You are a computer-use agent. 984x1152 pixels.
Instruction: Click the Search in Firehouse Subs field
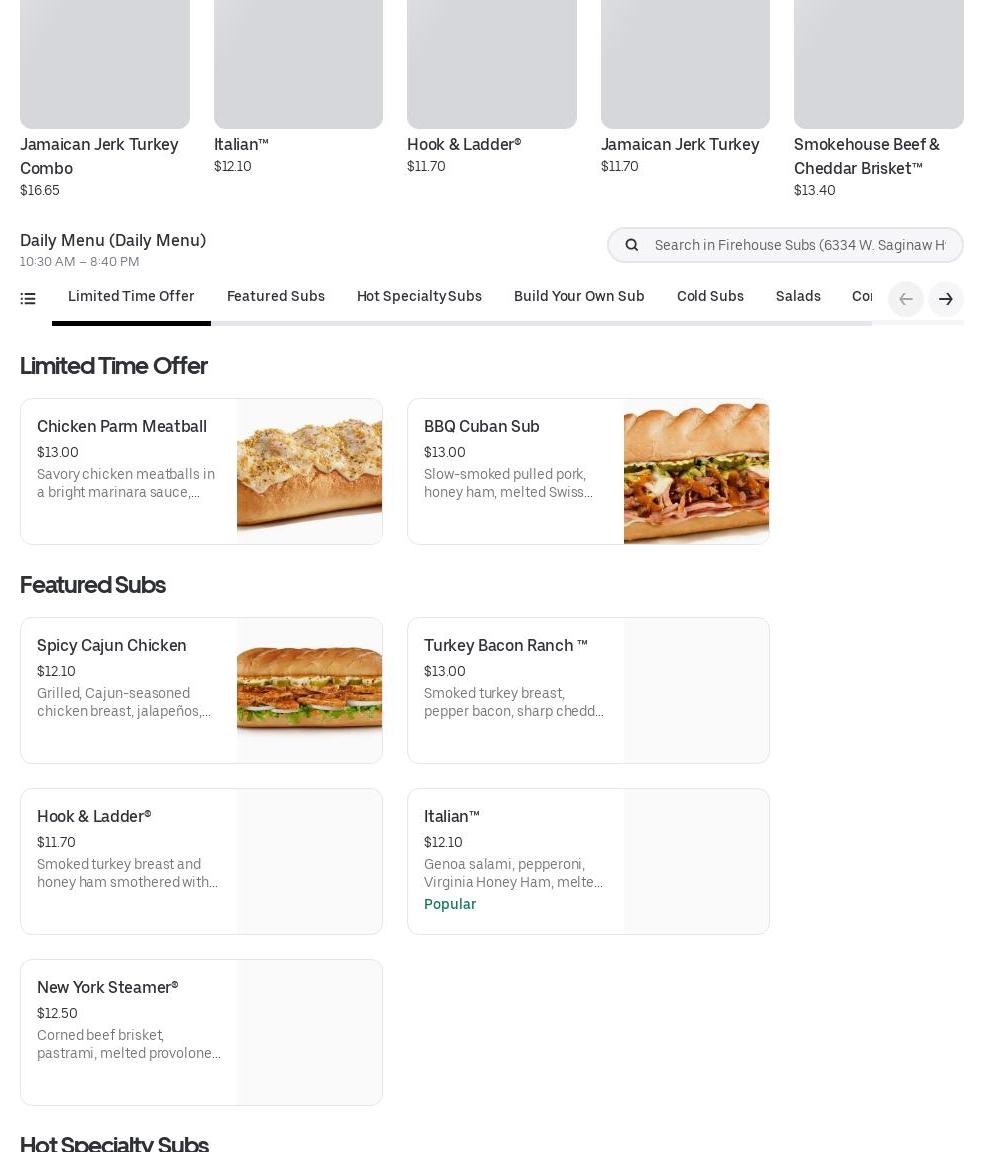point(785,245)
